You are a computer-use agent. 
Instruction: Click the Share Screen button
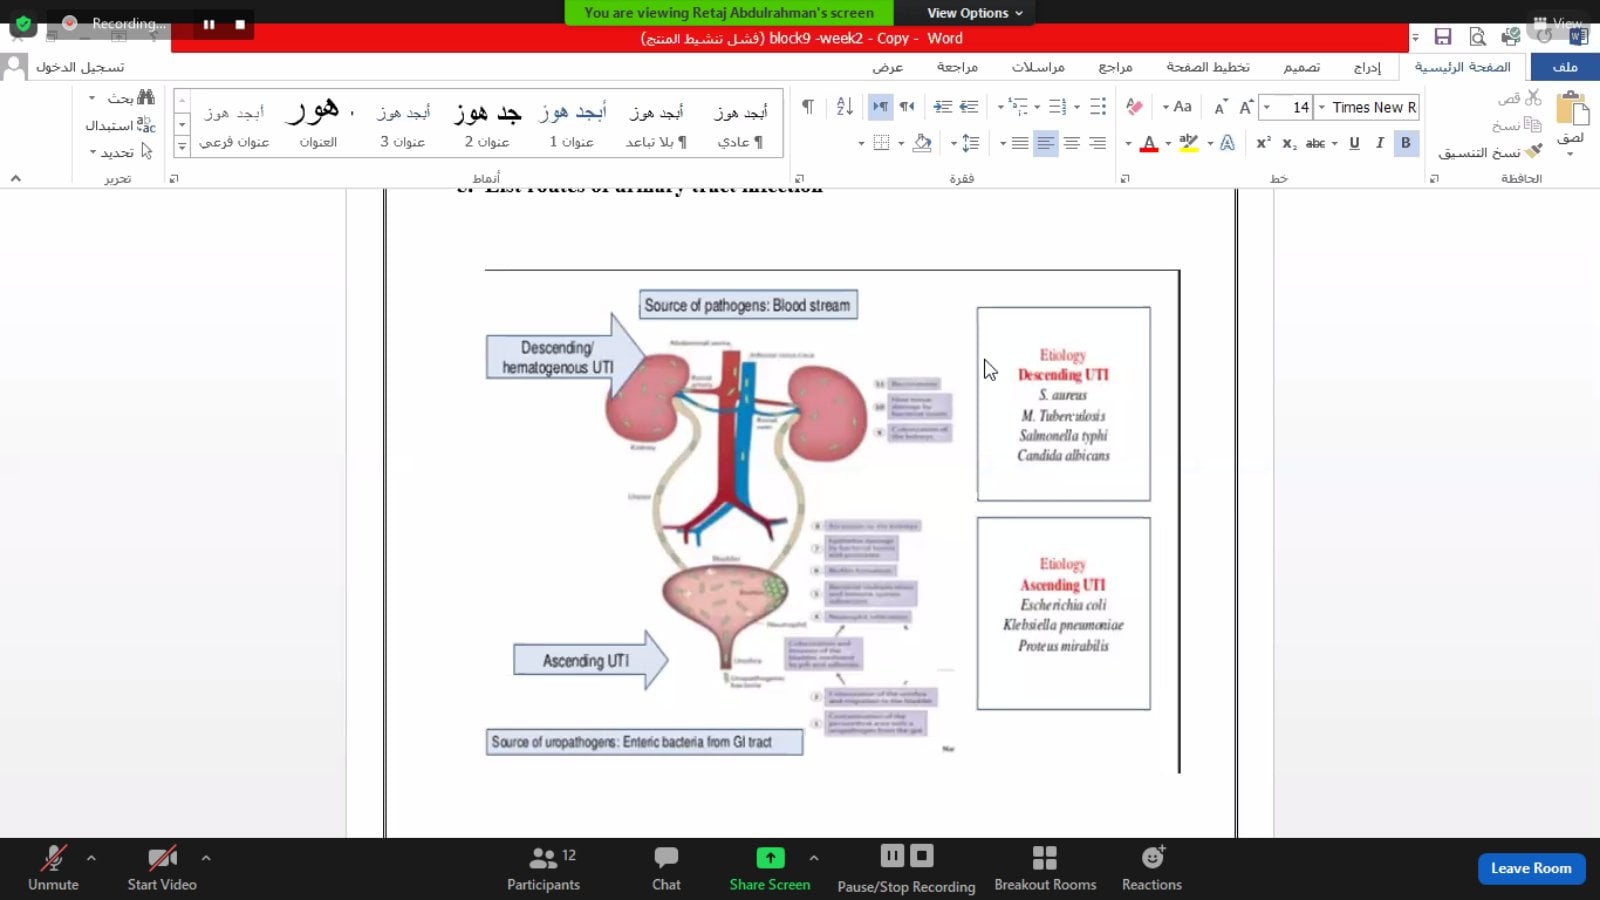tap(769, 868)
